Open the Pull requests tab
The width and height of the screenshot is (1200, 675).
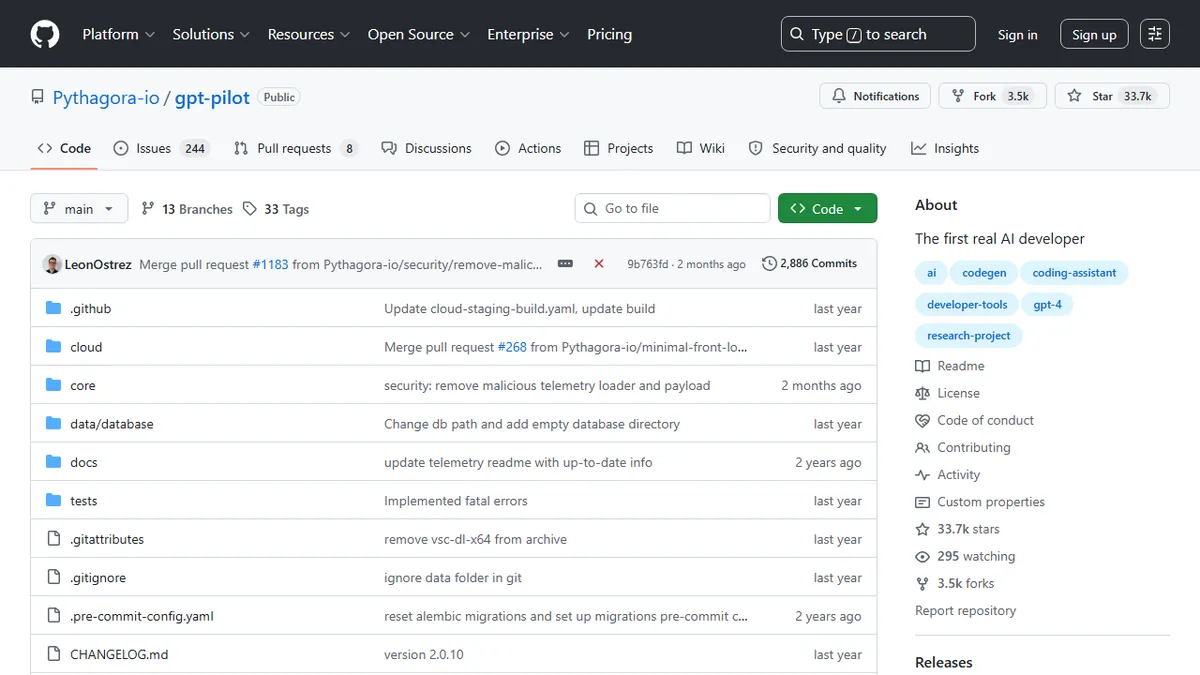pyautogui.click(x=296, y=148)
